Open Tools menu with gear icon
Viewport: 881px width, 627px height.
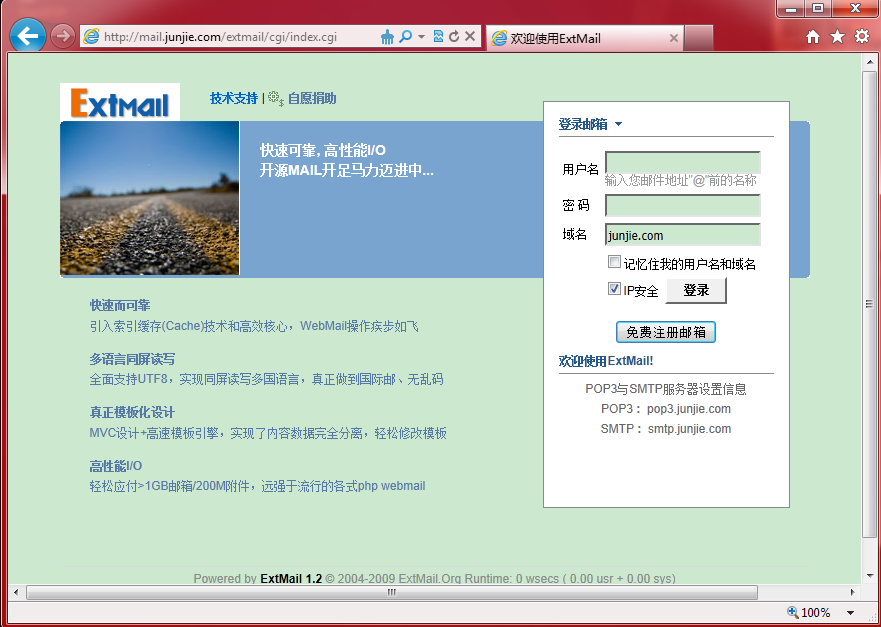click(x=862, y=37)
